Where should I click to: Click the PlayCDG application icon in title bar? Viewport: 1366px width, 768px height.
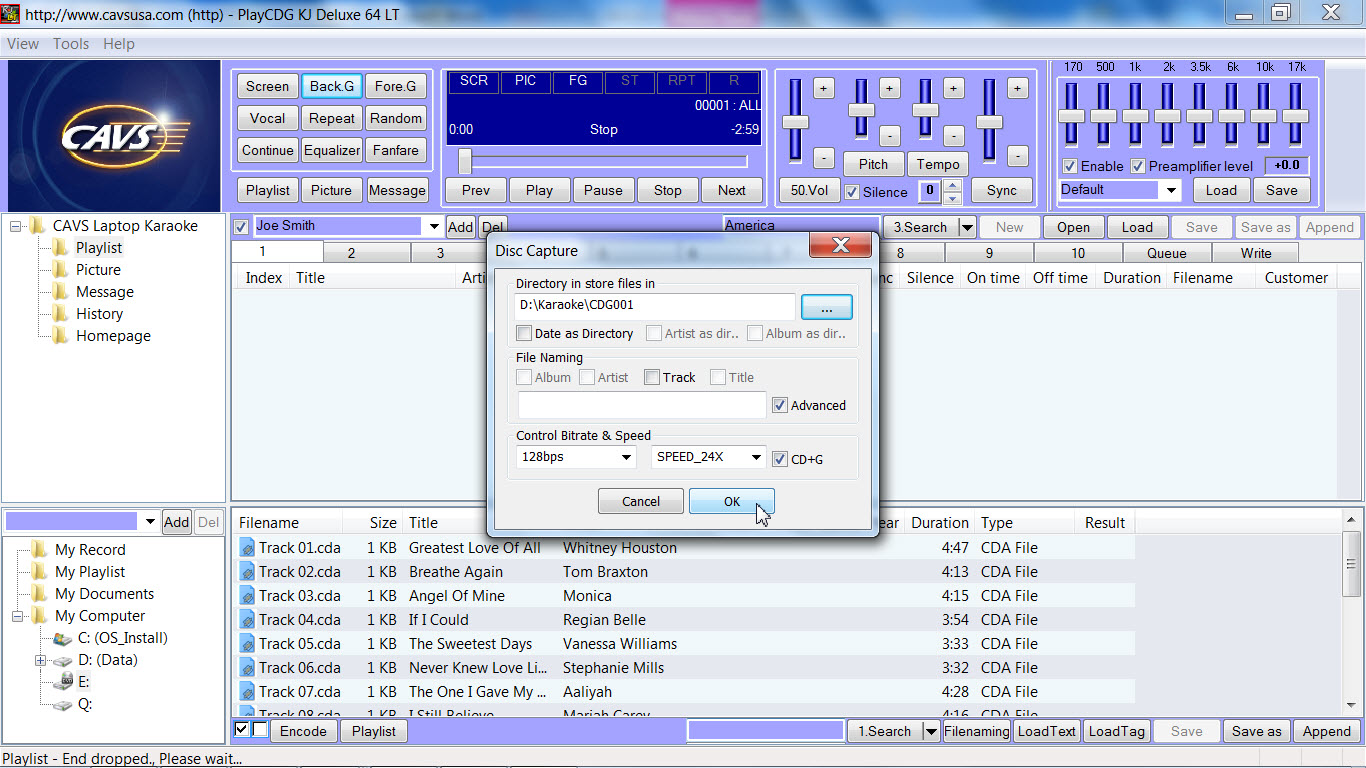click(x=11, y=14)
